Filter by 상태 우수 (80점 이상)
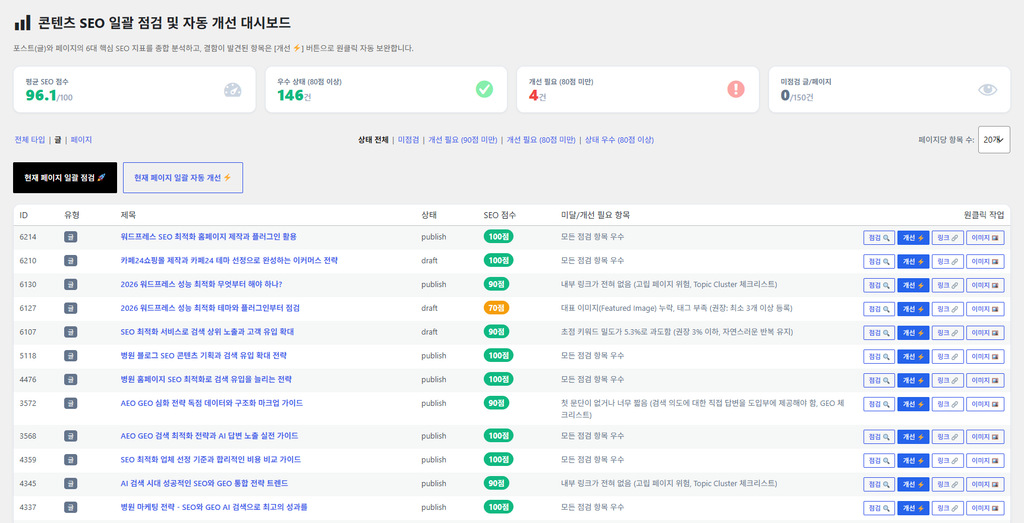The height and width of the screenshot is (523, 1024). coord(619,140)
